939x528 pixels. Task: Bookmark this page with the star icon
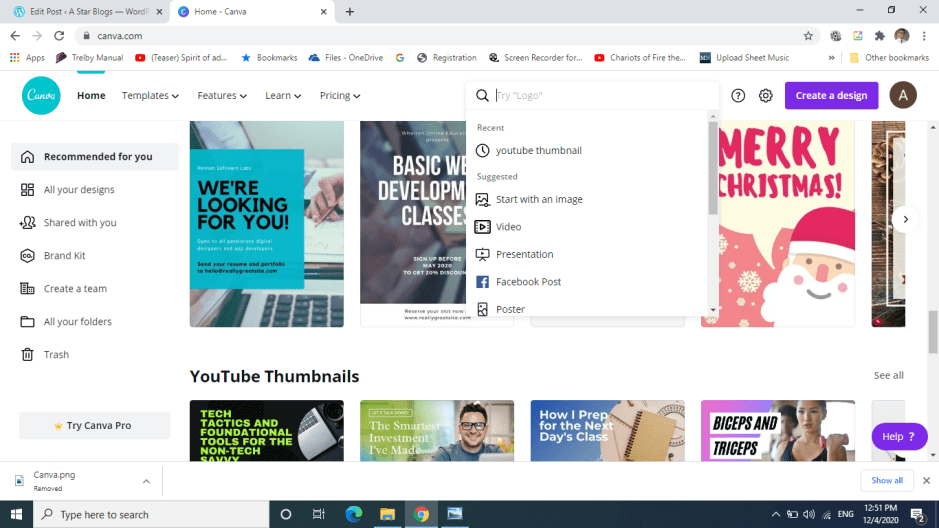coord(808,36)
